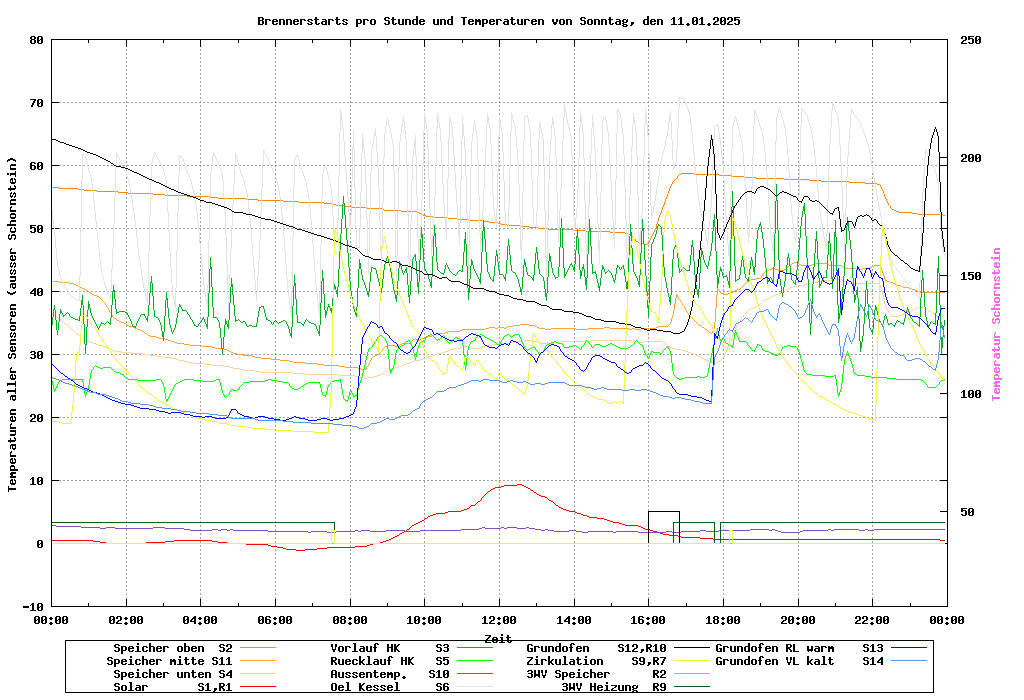The image size is (1024, 700).
Task: Click the 3WV Speicher R2 legend label
Action: pyautogui.click(x=596, y=674)
